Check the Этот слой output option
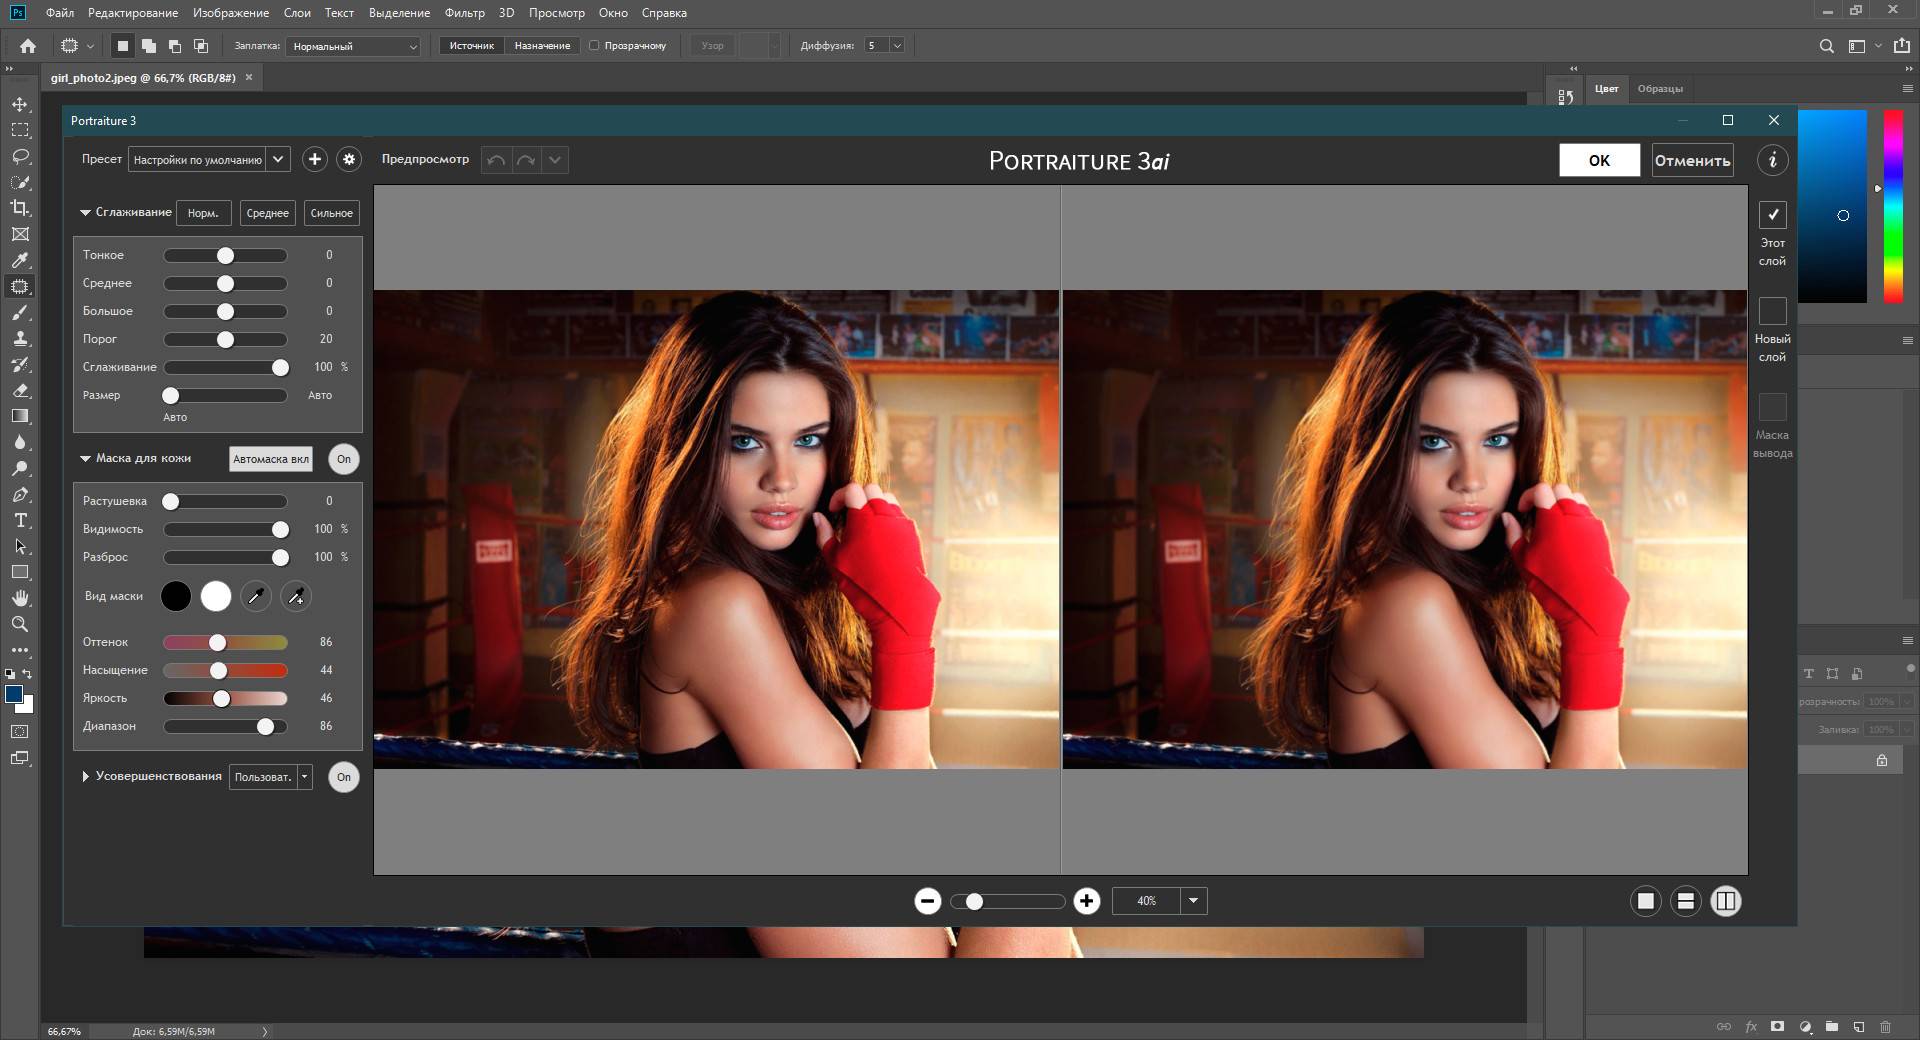Image resolution: width=1920 pixels, height=1040 pixels. point(1773,215)
